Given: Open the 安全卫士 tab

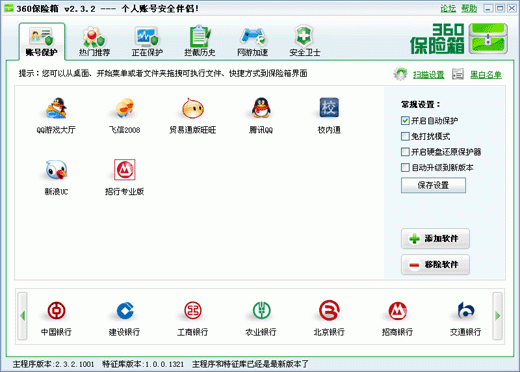Looking at the screenshot, I should pyautogui.click(x=305, y=42).
